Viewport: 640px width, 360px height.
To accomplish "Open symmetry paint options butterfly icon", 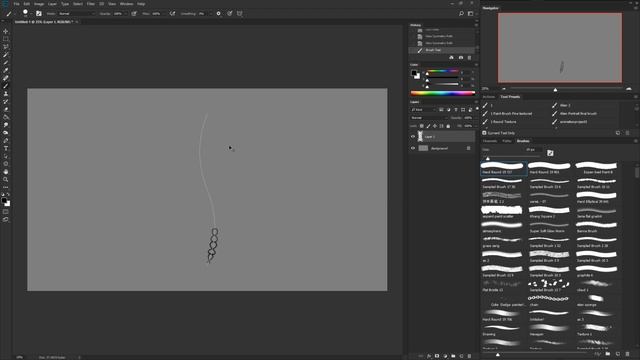I will point(240,13).
